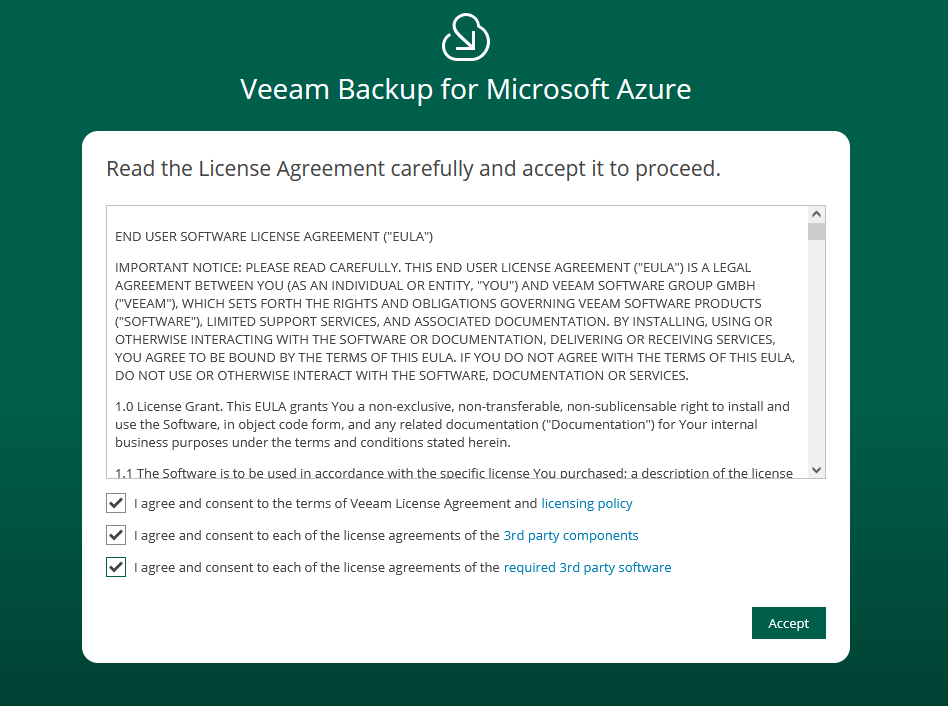Click the END USER SOFTWARE LICENSE AGREEMENT line
The width and height of the screenshot is (948, 706).
coord(274,237)
